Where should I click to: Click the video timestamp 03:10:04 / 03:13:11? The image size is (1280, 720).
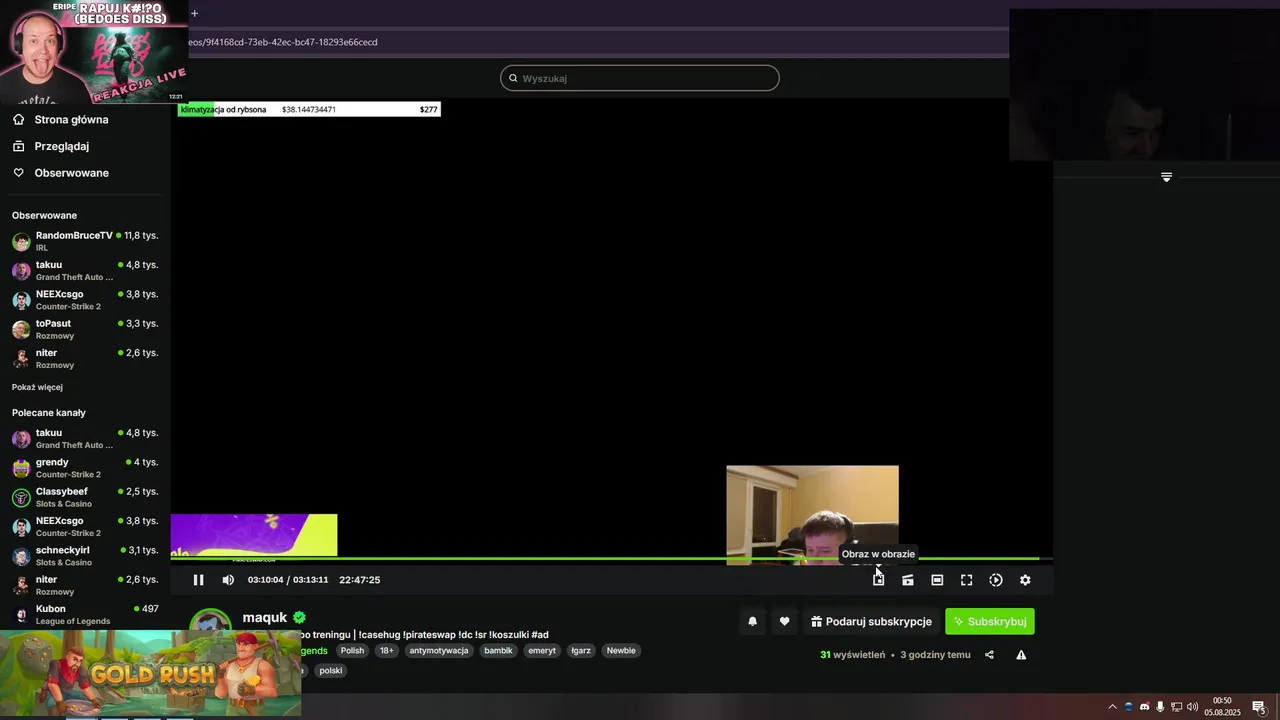coord(287,580)
